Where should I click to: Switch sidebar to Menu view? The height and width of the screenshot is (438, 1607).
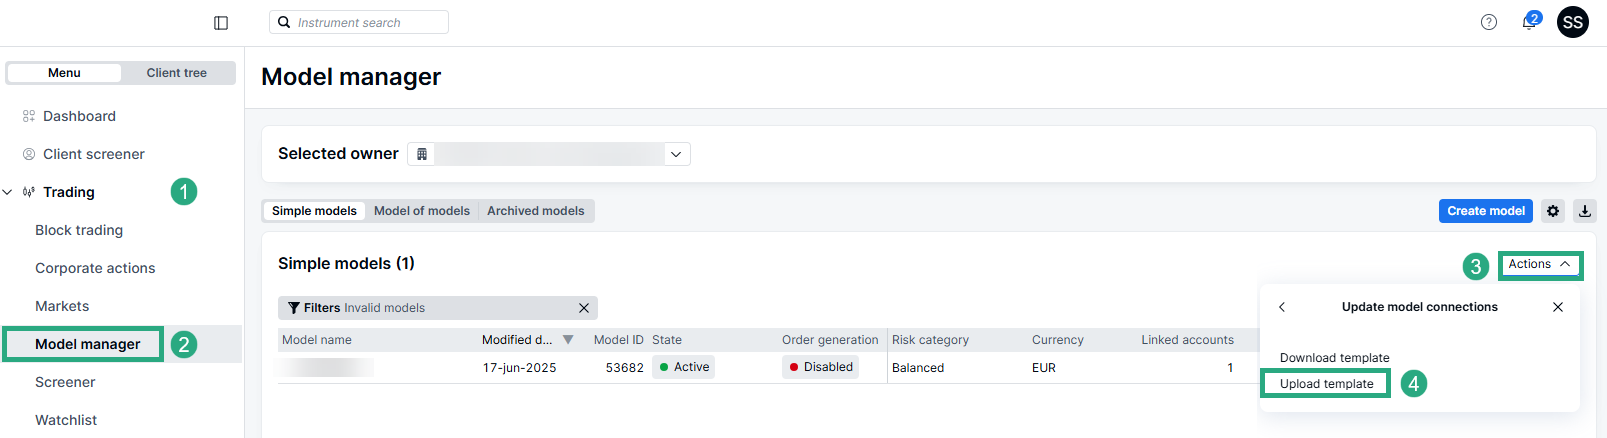click(64, 73)
